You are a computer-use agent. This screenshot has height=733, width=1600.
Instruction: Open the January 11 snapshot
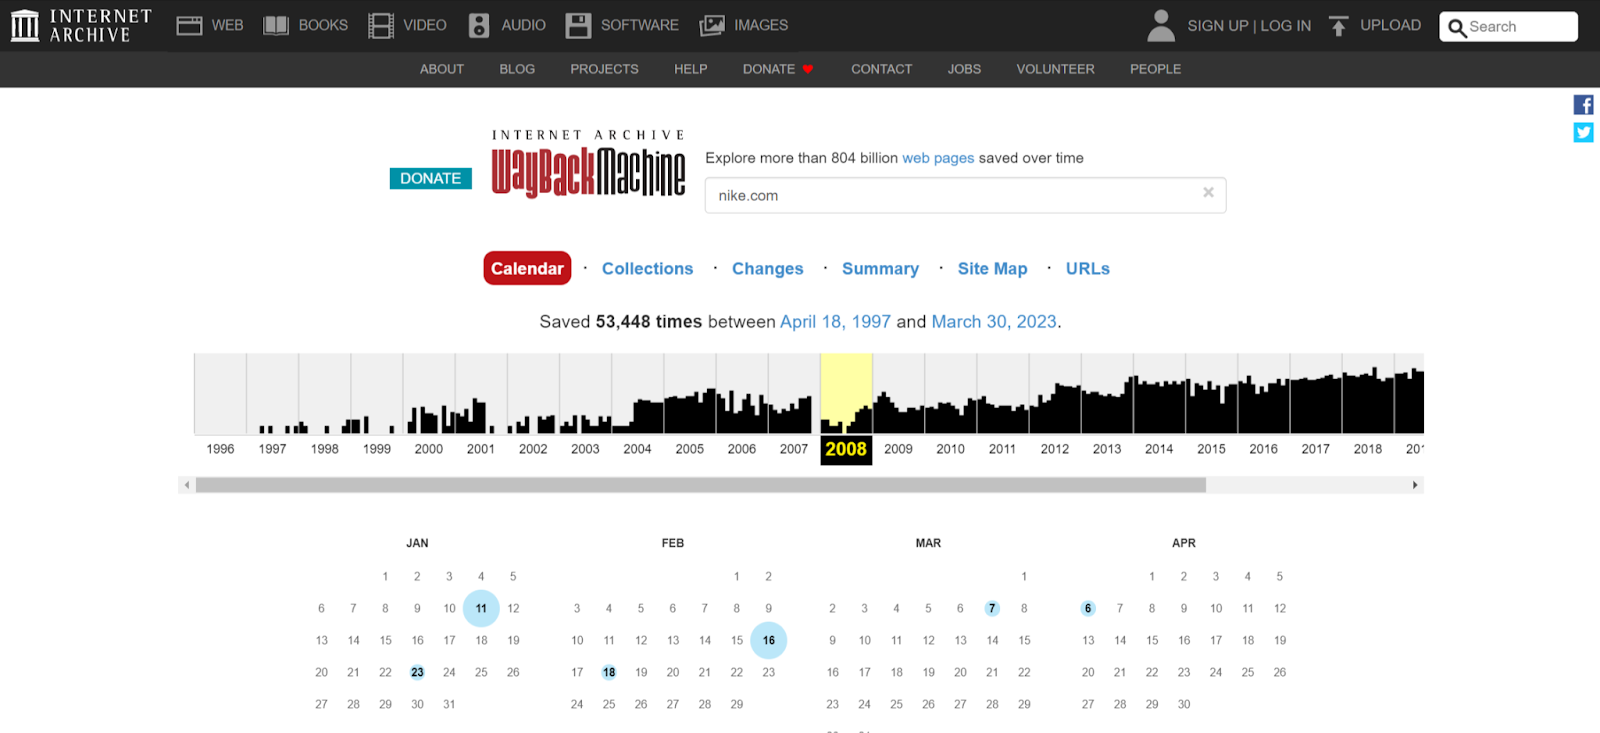tap(481, 608)
